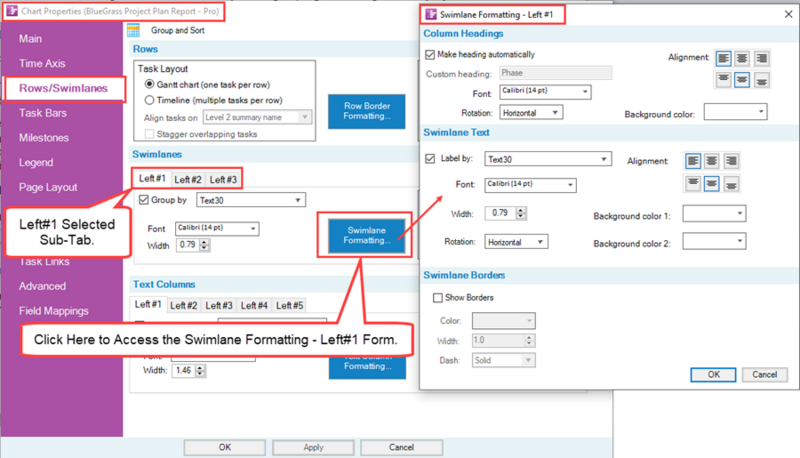Open Group by Text30 dropdown
The height and width of the screenshot is (458, 800).
(251, 200)
